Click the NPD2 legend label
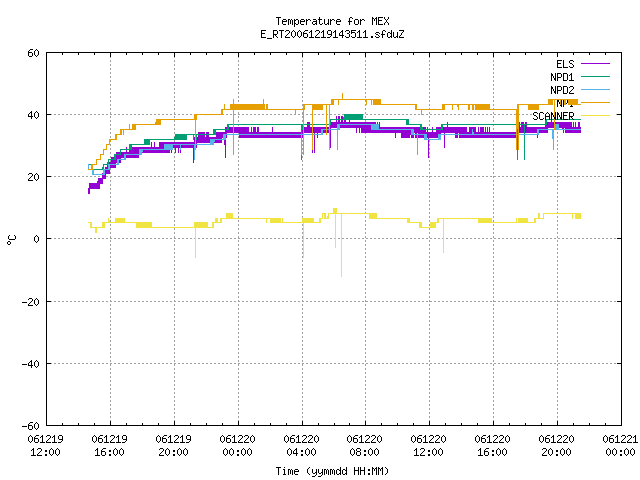Viewport: 640px width, 480px height. click(562, 90)
